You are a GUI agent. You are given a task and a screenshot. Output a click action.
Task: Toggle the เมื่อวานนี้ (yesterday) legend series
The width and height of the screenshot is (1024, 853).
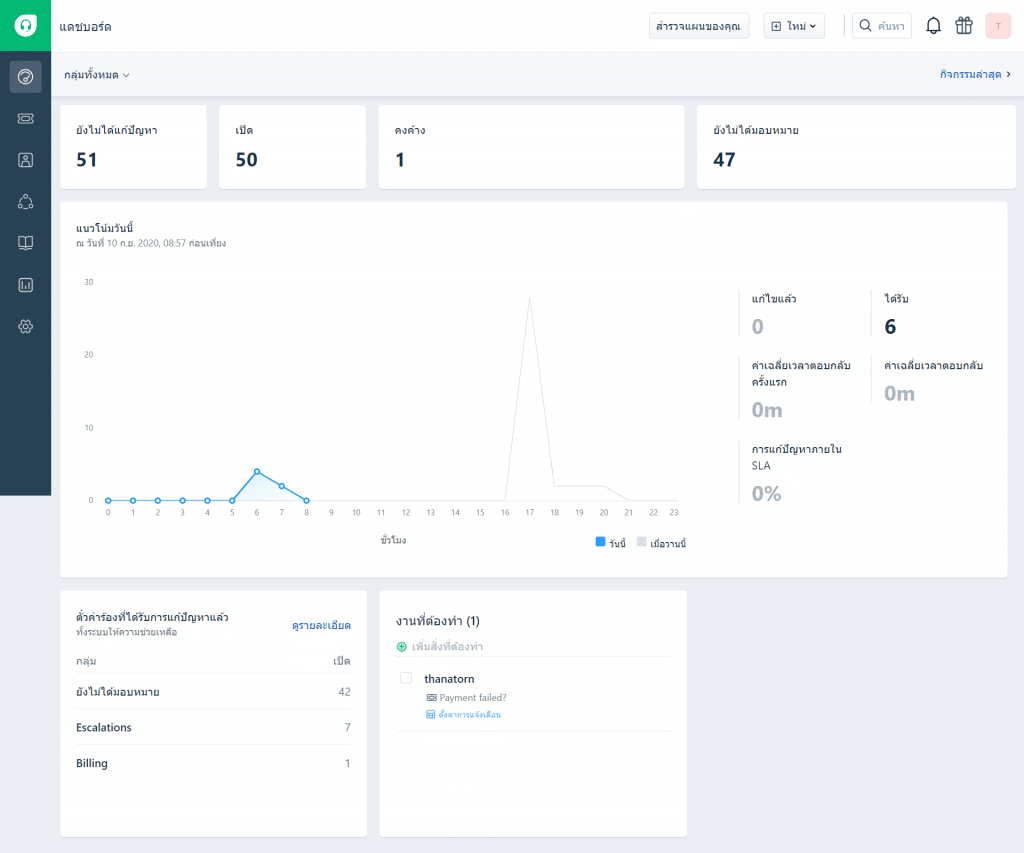point(661,543)
